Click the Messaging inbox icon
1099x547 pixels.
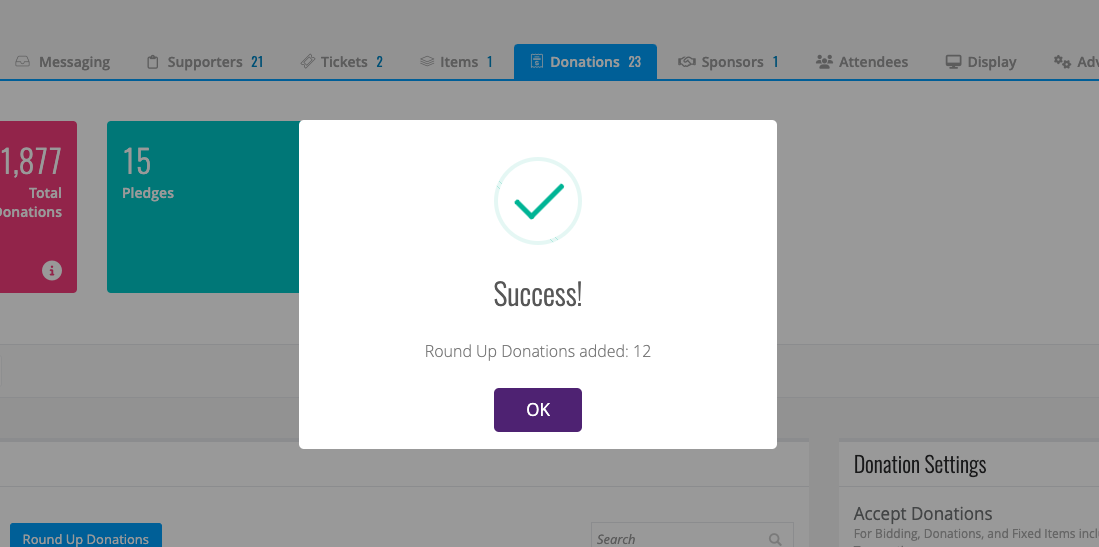23,62
